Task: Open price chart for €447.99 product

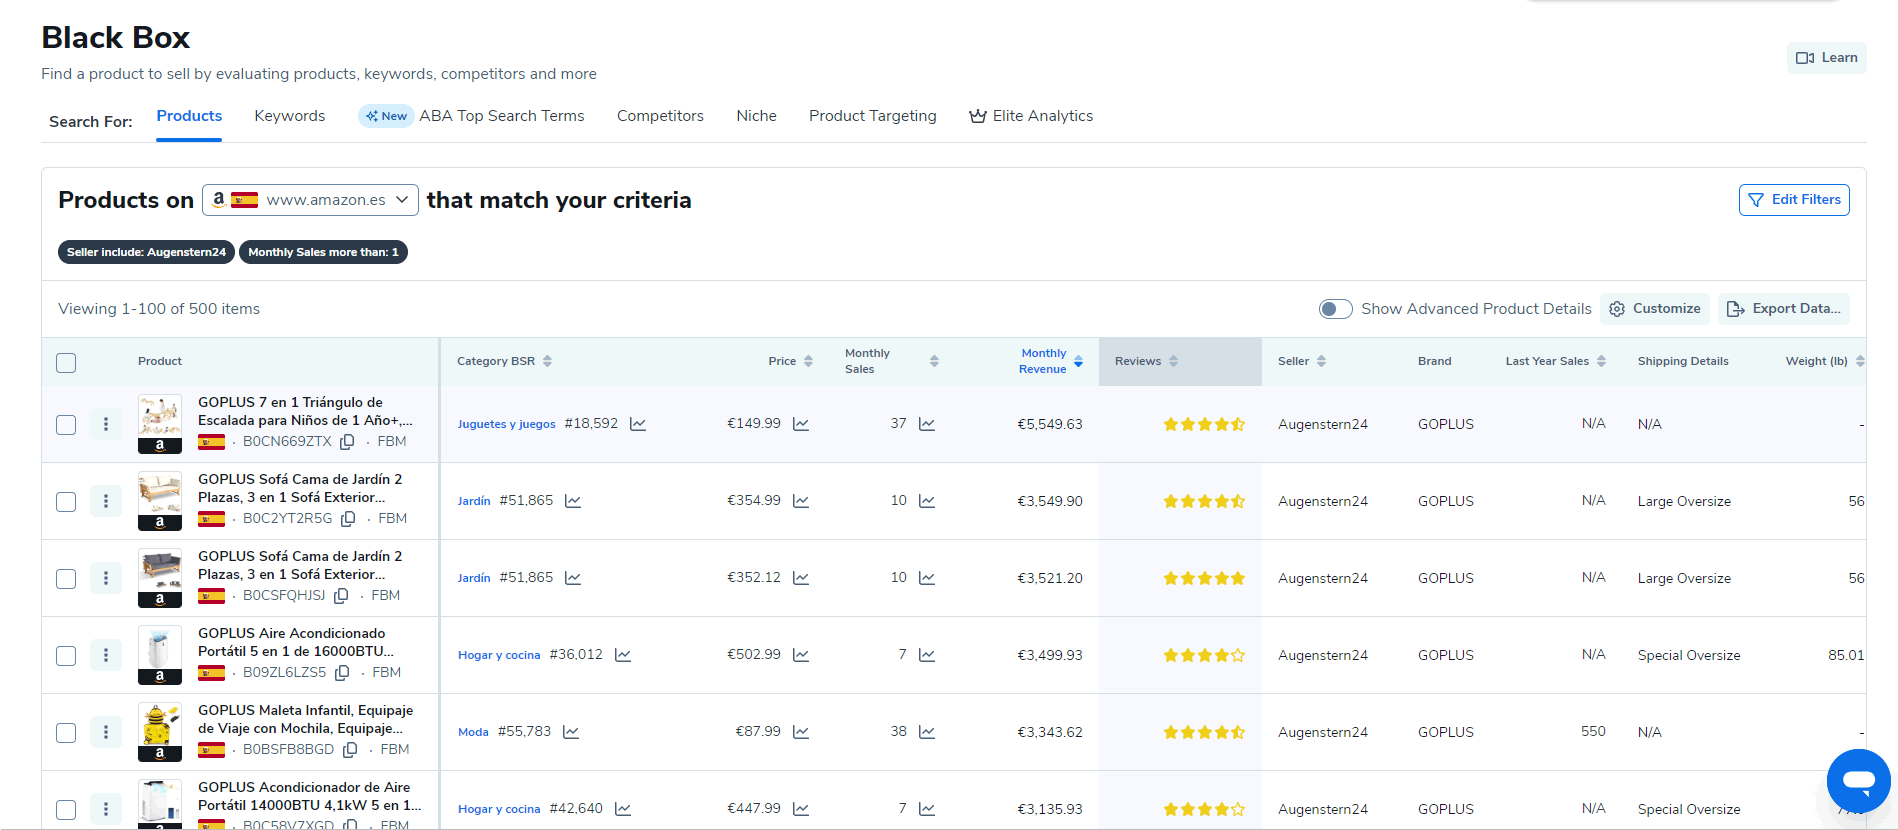Action: point(801,809)
